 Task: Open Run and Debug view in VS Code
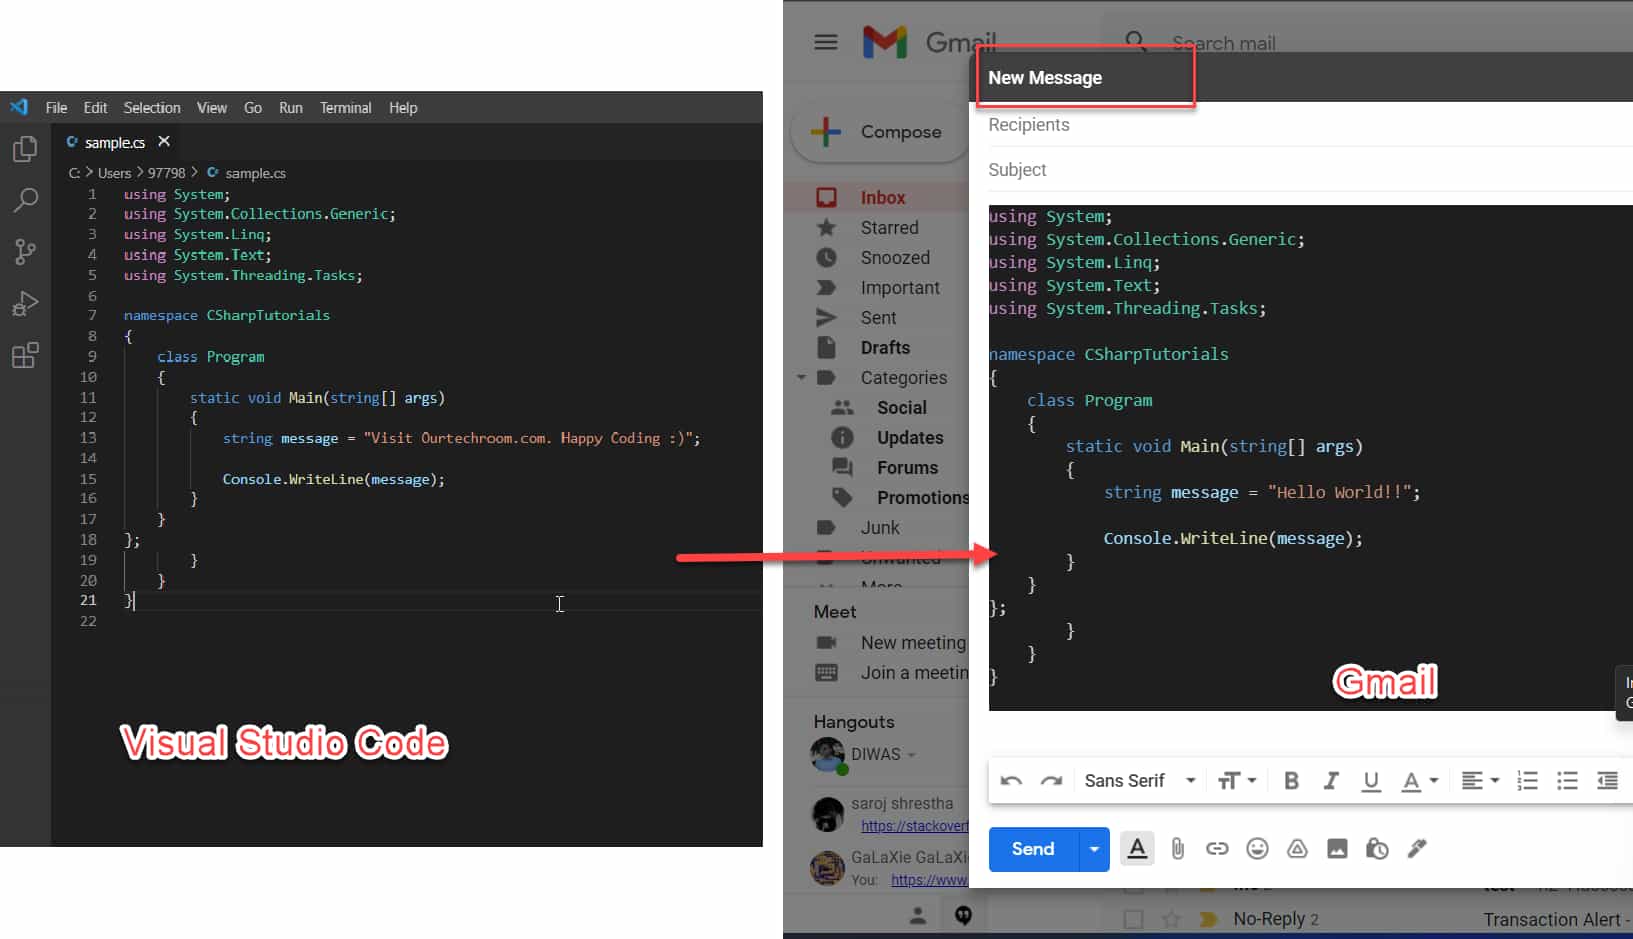point(25,303)
